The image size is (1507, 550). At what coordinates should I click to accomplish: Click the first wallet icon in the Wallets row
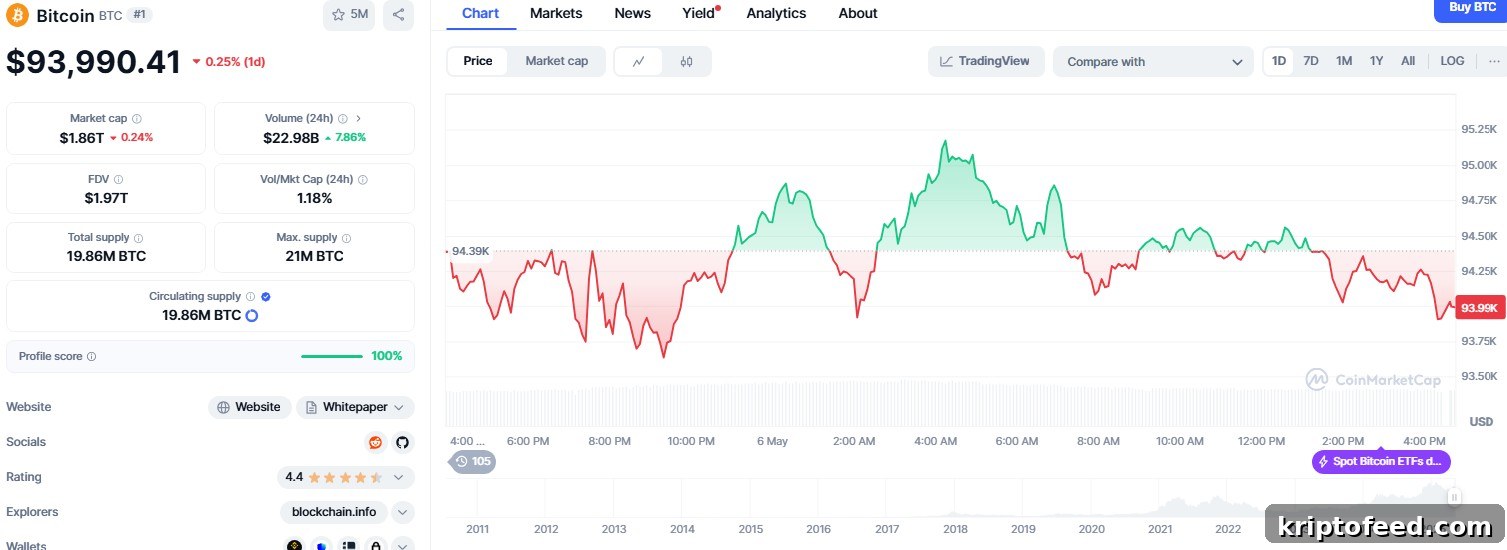pyautogui.click(x=295, y=546)
